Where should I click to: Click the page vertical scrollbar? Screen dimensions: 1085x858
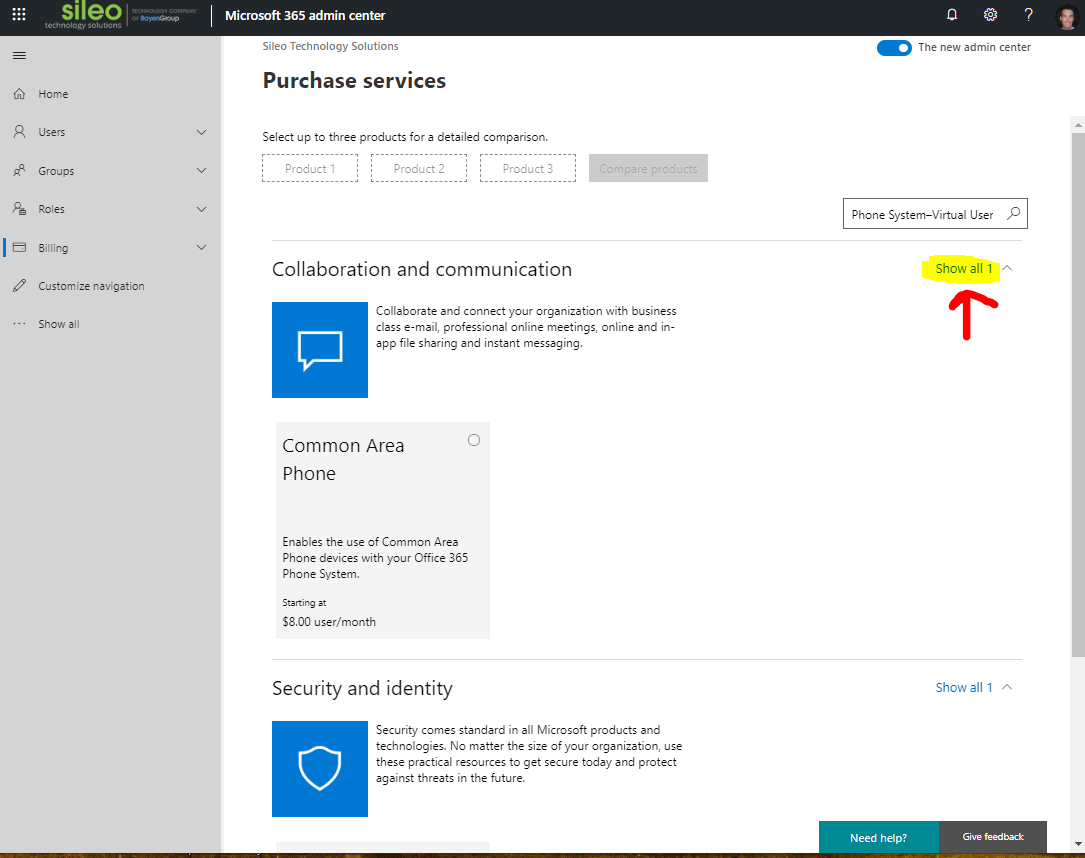1077,394
